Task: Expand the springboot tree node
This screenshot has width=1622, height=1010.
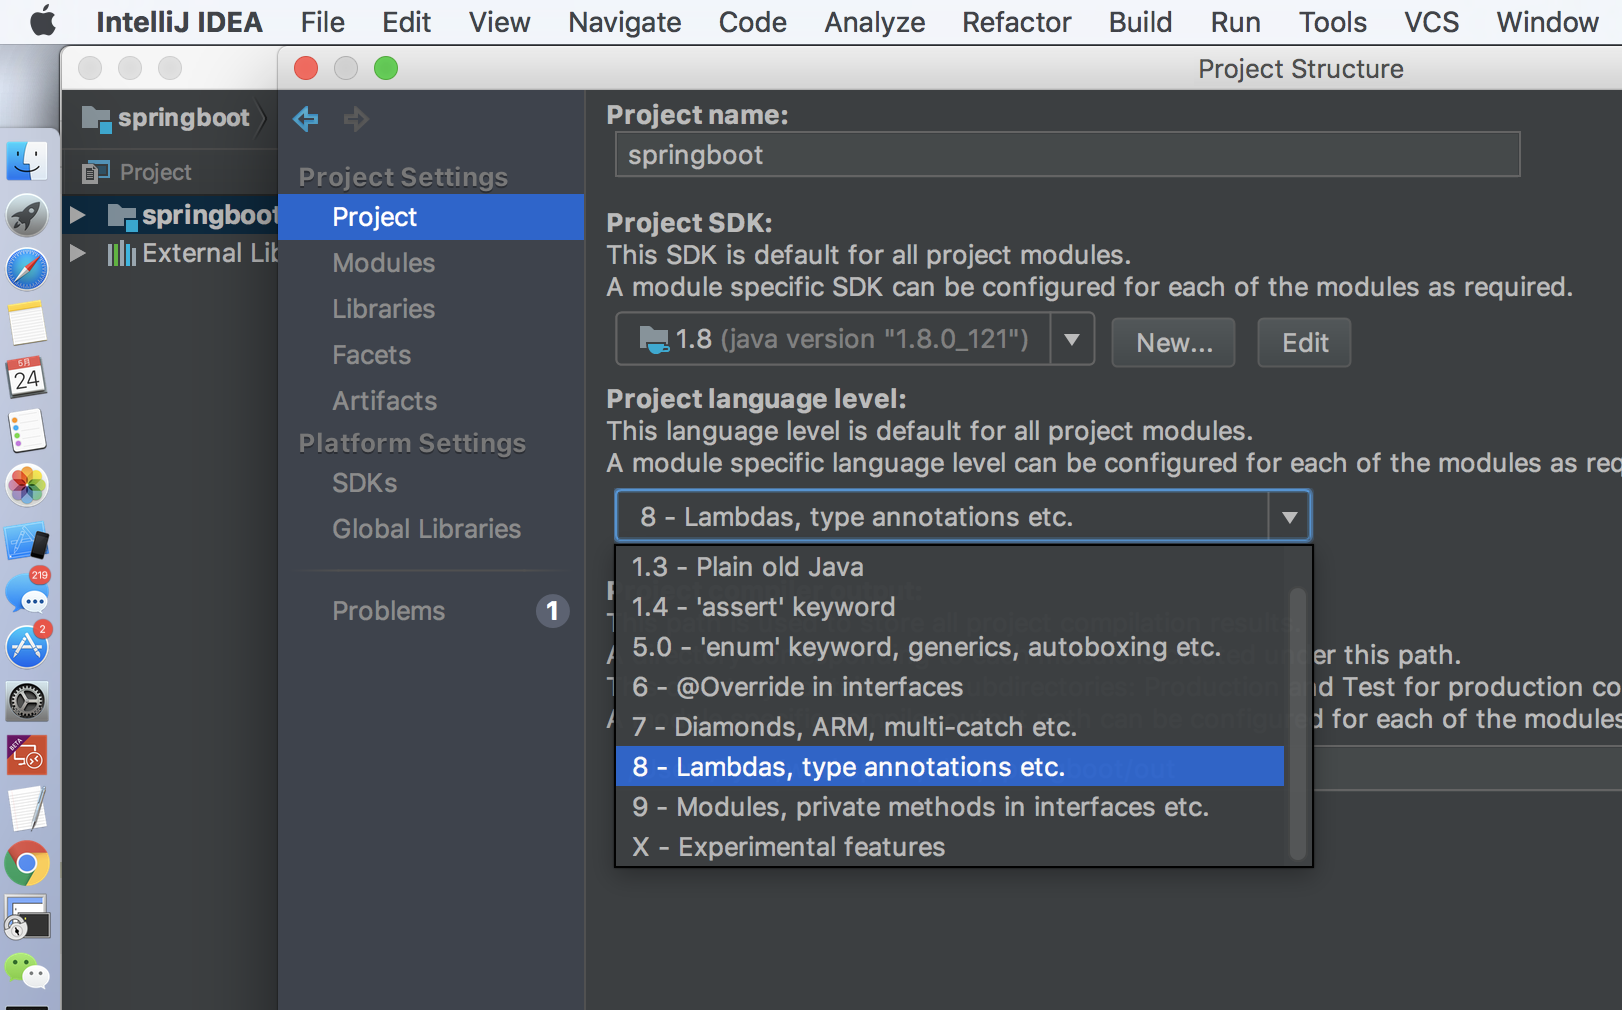Action: coord(77,215)
